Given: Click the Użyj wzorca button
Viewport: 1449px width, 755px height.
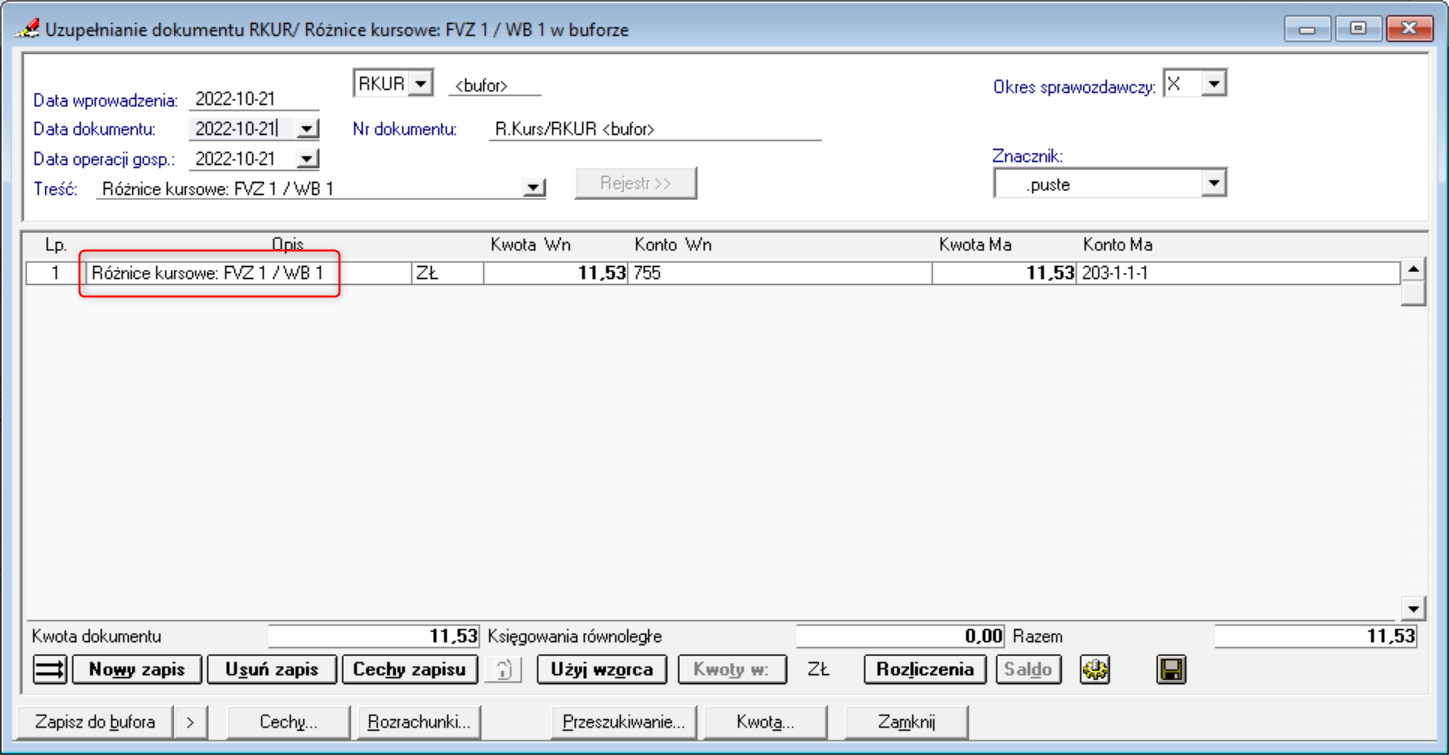Looking at the screenshot, I should 602,670.
